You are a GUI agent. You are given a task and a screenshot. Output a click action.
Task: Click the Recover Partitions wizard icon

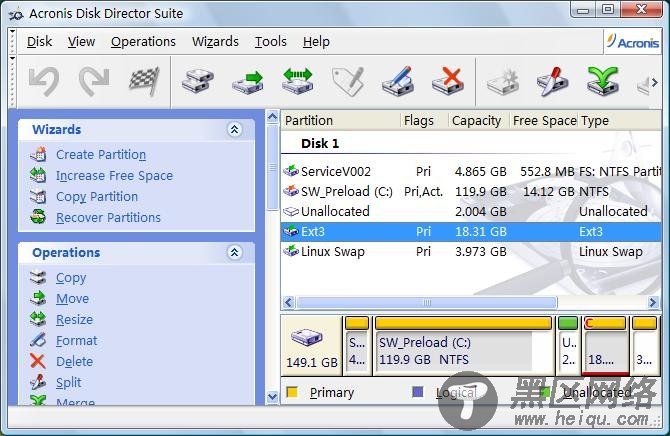point(38,217)
